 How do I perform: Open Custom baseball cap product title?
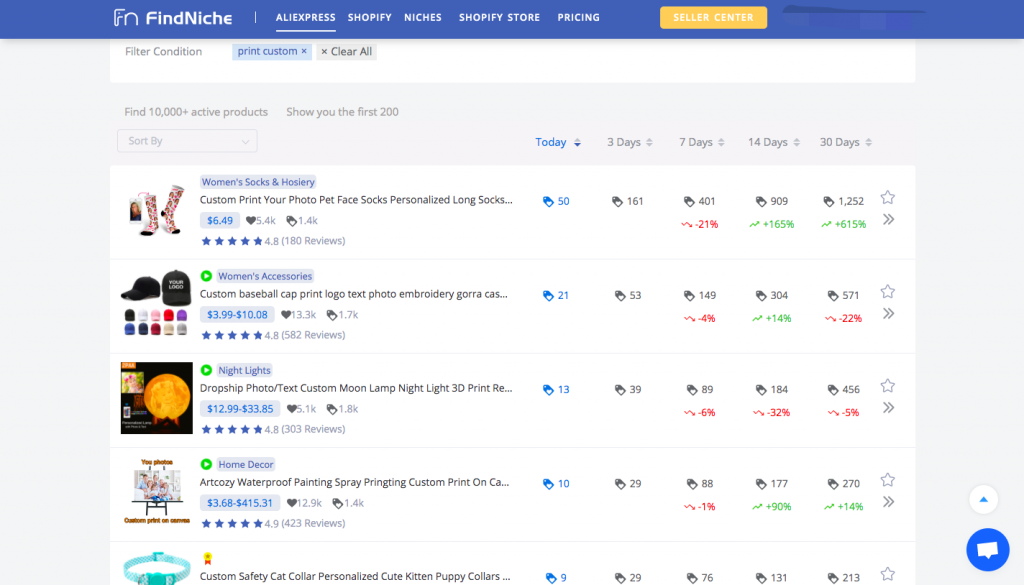[x=353, y=294]
